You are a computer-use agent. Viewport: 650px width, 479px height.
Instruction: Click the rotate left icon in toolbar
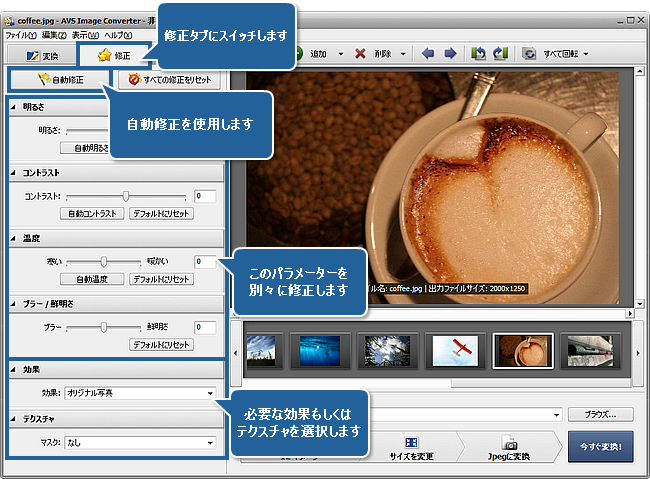point(479,54)
